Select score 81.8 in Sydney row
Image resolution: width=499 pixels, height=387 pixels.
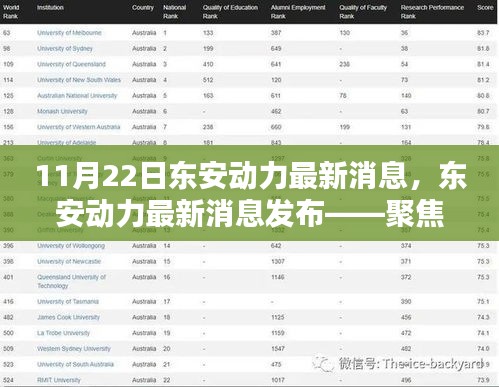point(483,49)
